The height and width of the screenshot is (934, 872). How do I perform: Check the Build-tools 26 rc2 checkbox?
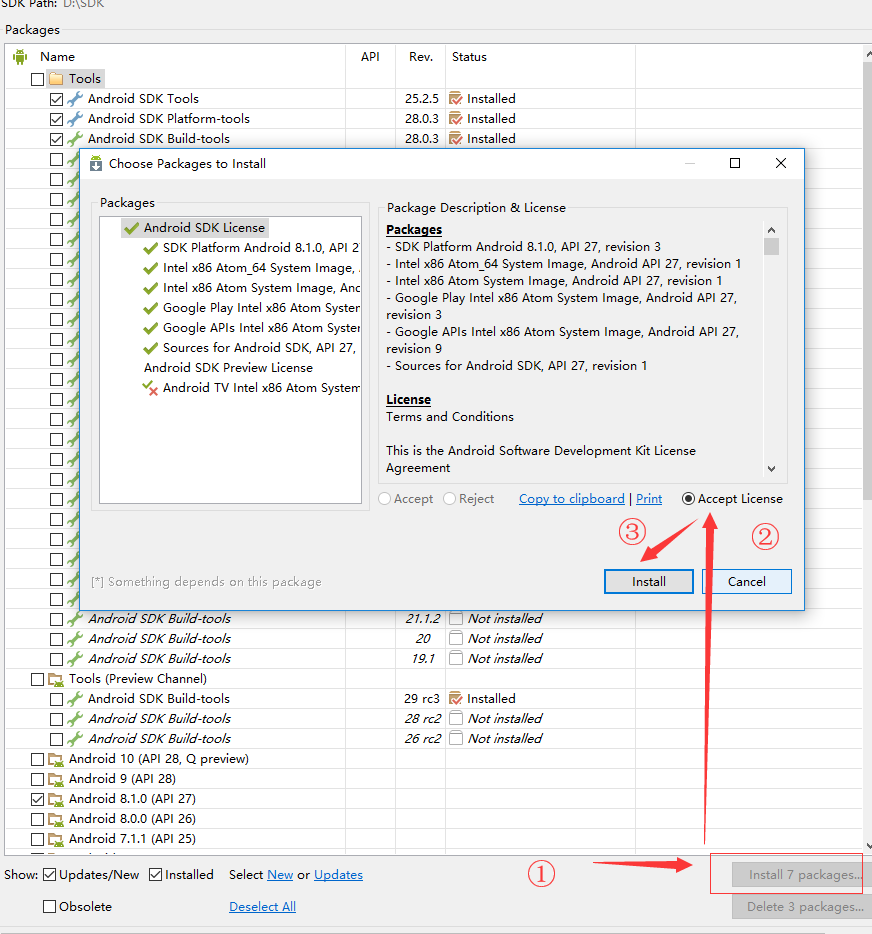pyautogui.click(x=57, y=739)
